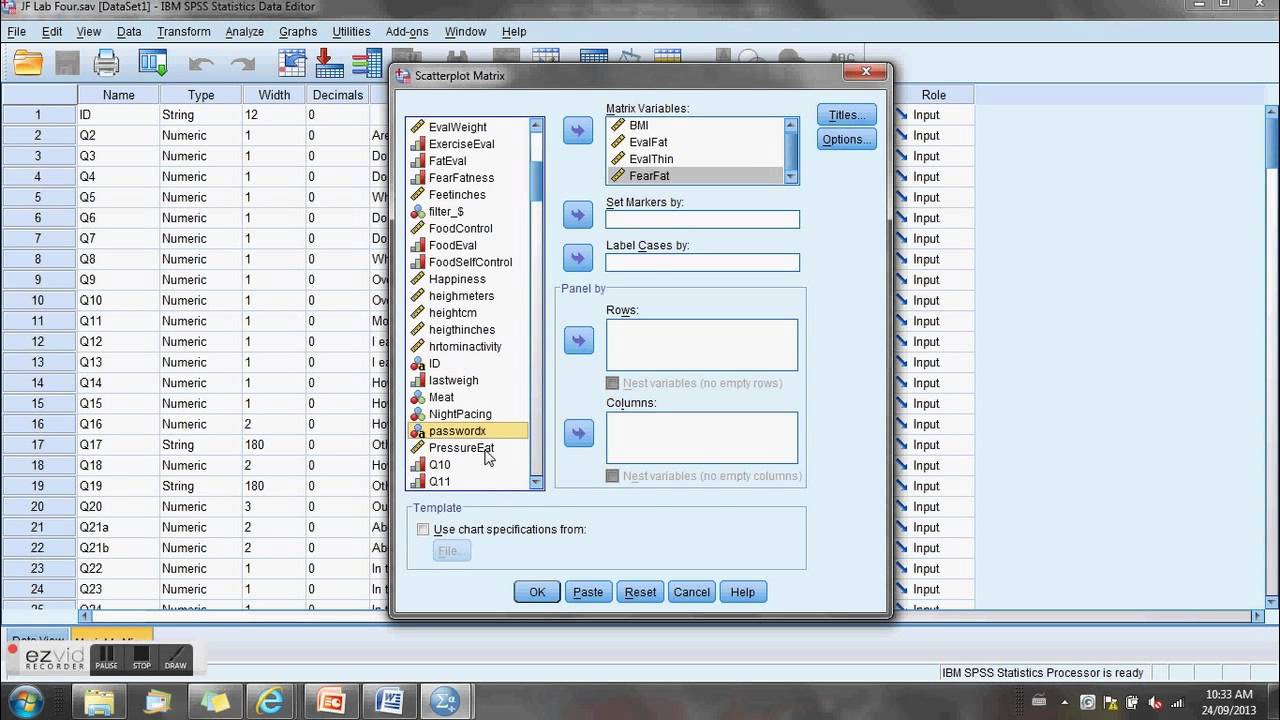This screenshot has height=720, width=1280.
Task: Click arrow button beside Panel Columns box
Action: coord(578,433)
